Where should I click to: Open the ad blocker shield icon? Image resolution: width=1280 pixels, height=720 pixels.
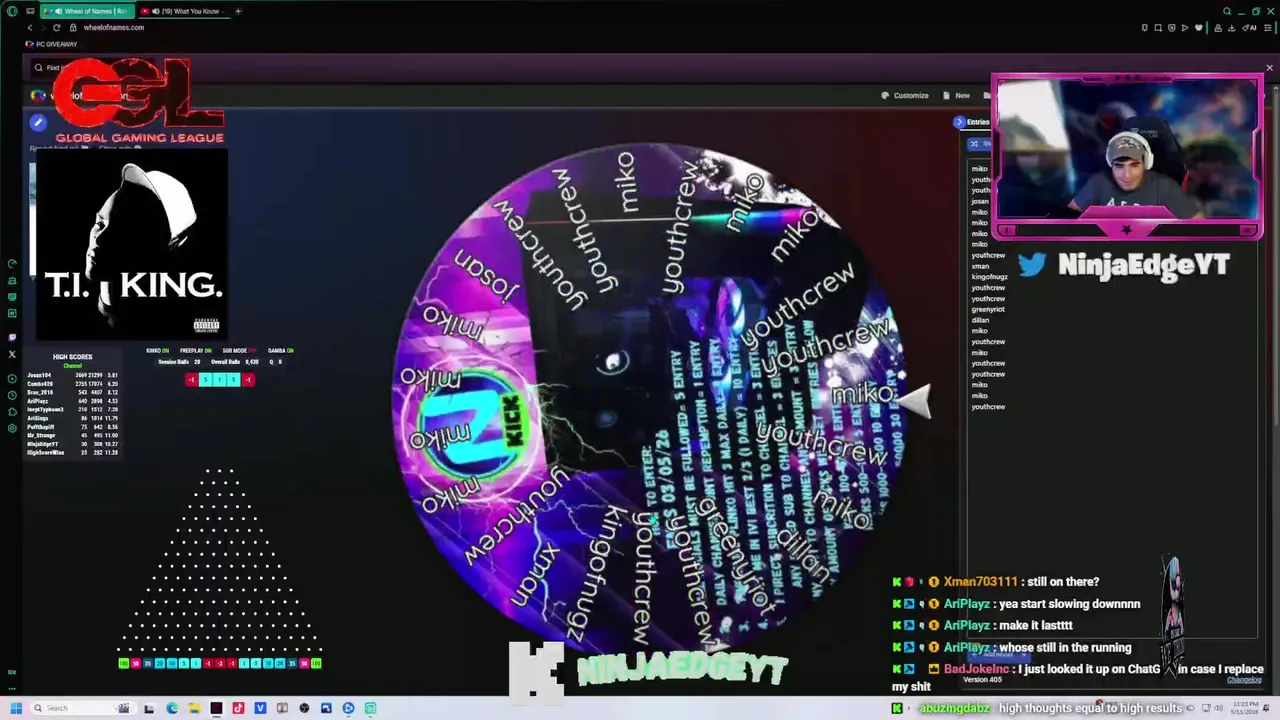tap(1172, 28)
